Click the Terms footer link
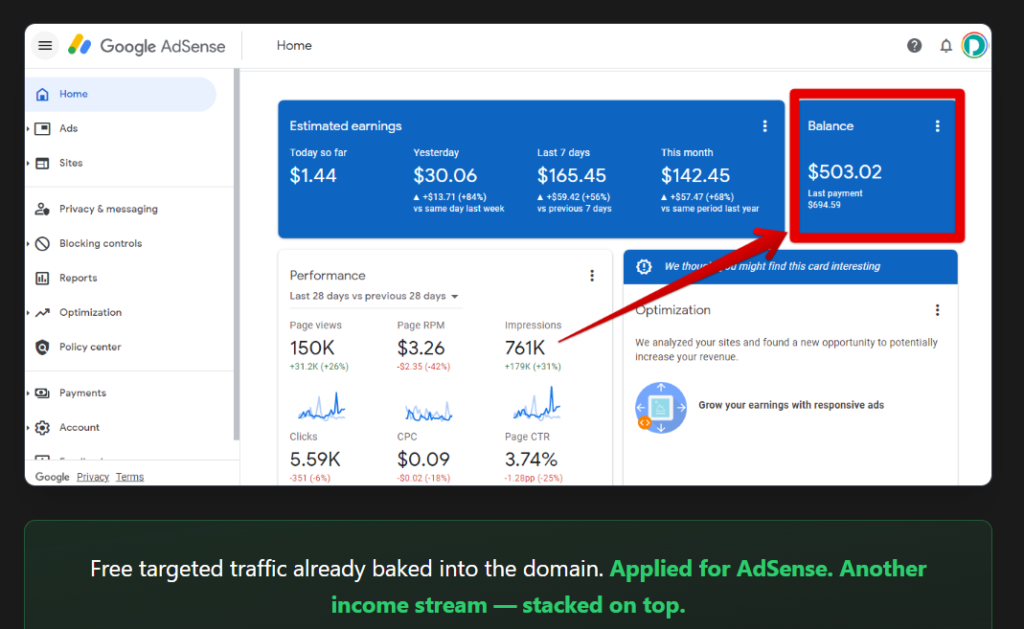Image resolution: width=1024 pixels, height=629 pixels. pos(129,476)
